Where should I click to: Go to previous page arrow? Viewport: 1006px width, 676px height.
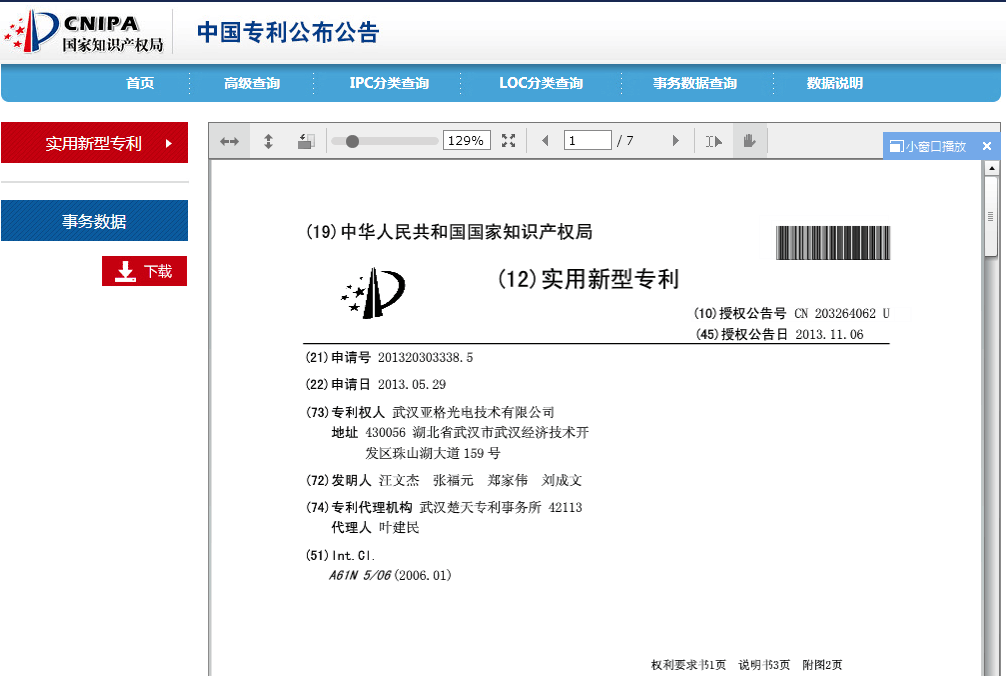pos(545,140)
